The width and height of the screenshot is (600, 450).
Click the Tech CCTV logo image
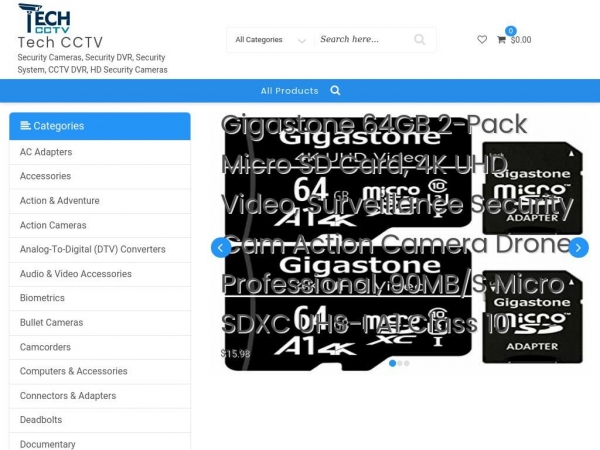tap(44, 18)
